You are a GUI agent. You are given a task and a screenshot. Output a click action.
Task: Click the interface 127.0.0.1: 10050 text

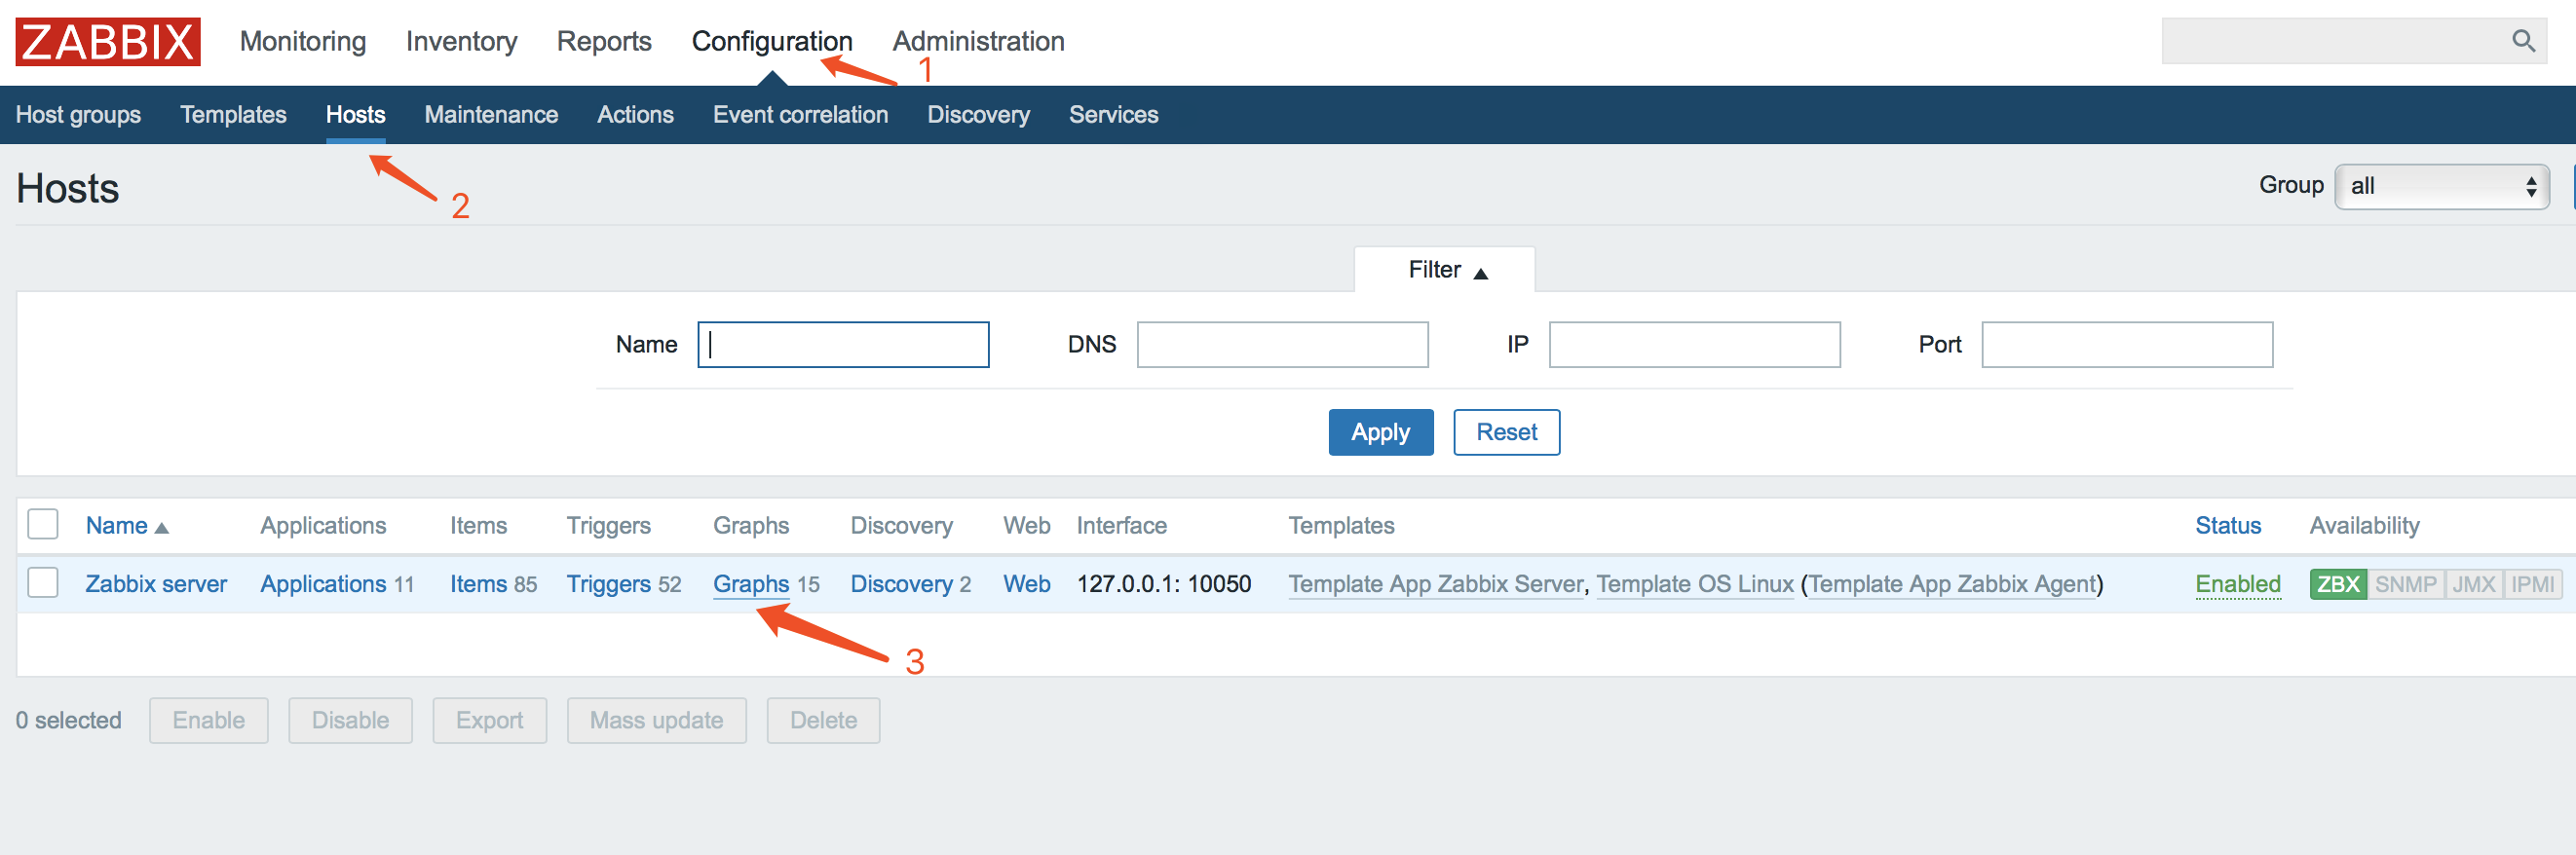coord(1163,584)
